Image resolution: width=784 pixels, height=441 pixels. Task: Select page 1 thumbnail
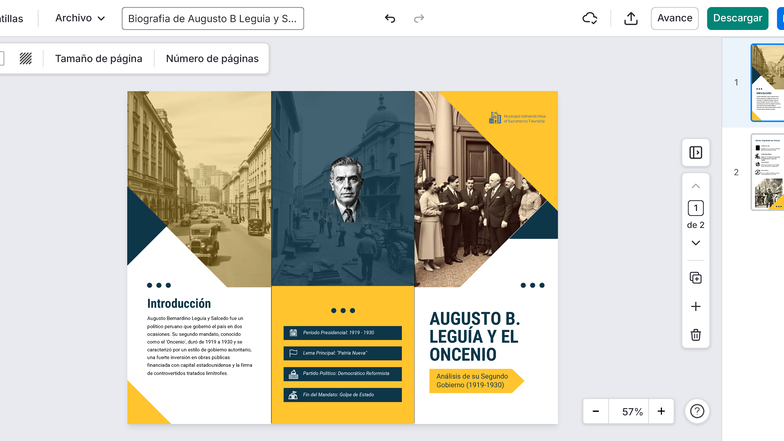[x=767, y=82]
